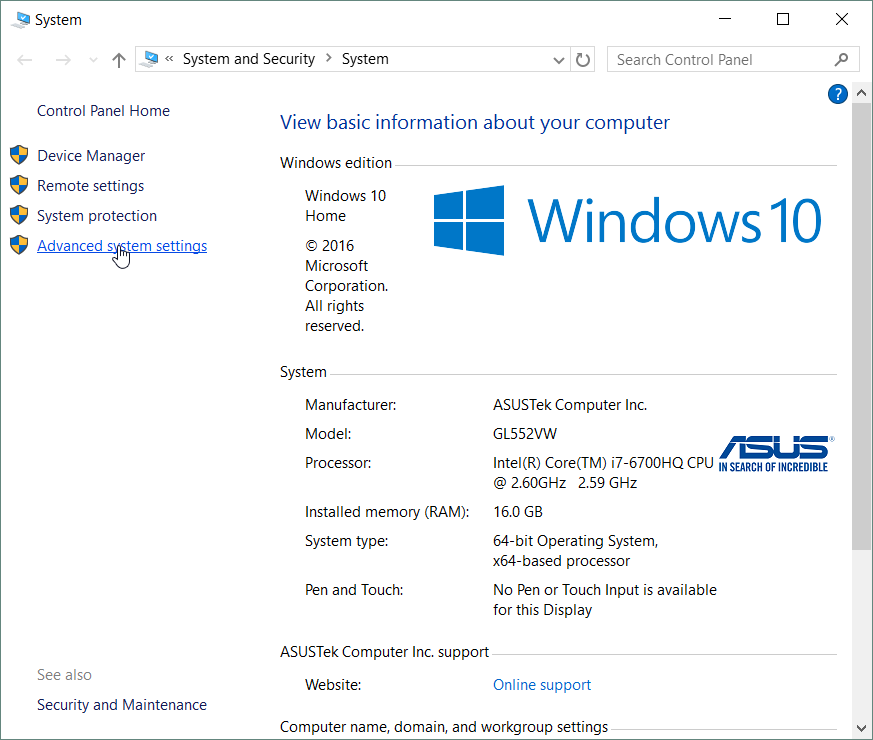This screenshot has width=873, height=740.
Task: Click the model value GL552VW
Action: pos(524,434)
